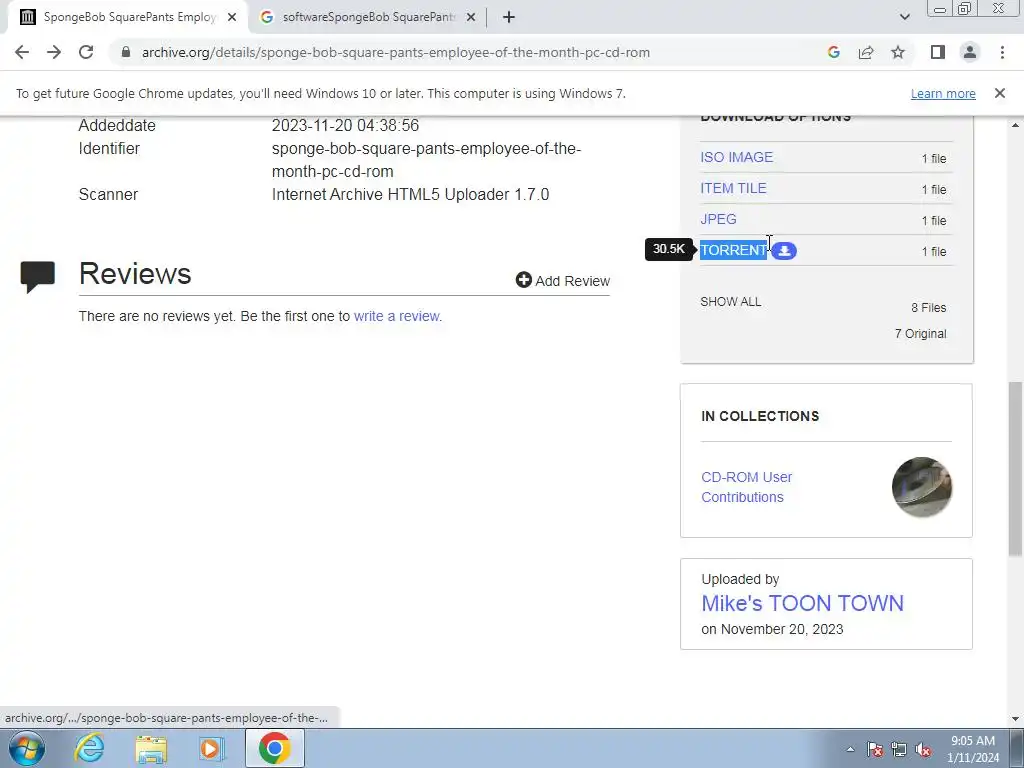Image resolution: width=1024 pixels, height=768 pixels.
Task: Click Learn more about Chrome updates
Action: point(943,93)
